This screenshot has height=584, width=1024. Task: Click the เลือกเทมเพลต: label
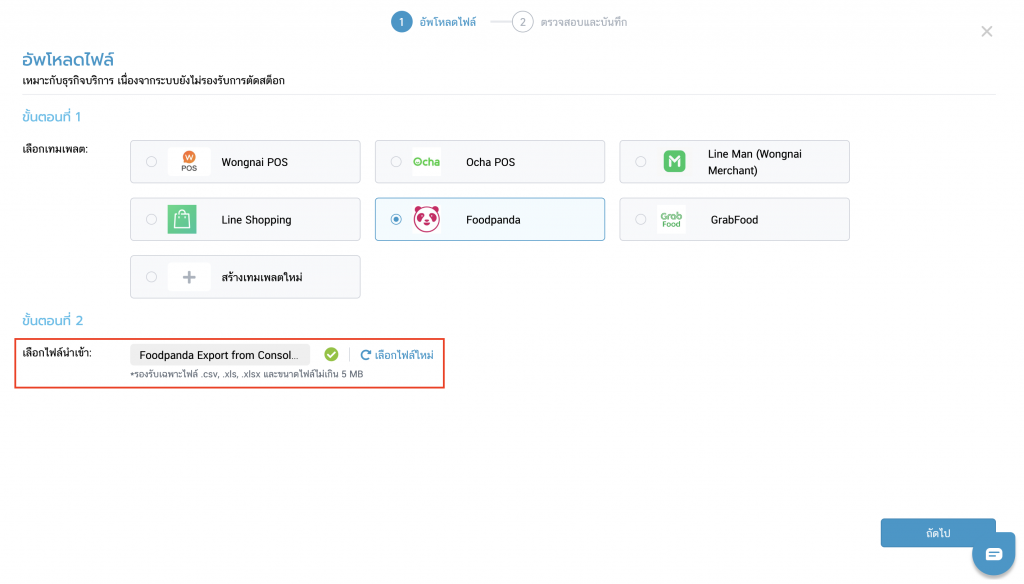55,149
